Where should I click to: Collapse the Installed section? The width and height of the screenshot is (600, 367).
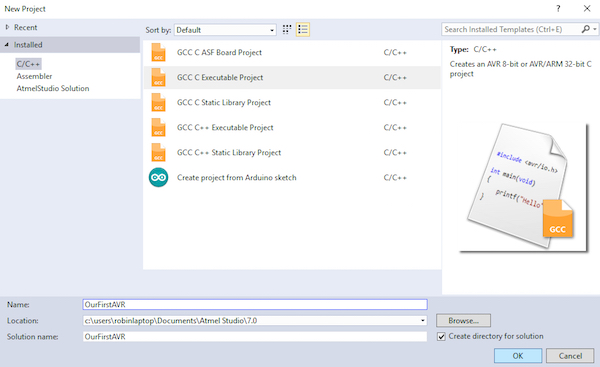click(7, 45)
